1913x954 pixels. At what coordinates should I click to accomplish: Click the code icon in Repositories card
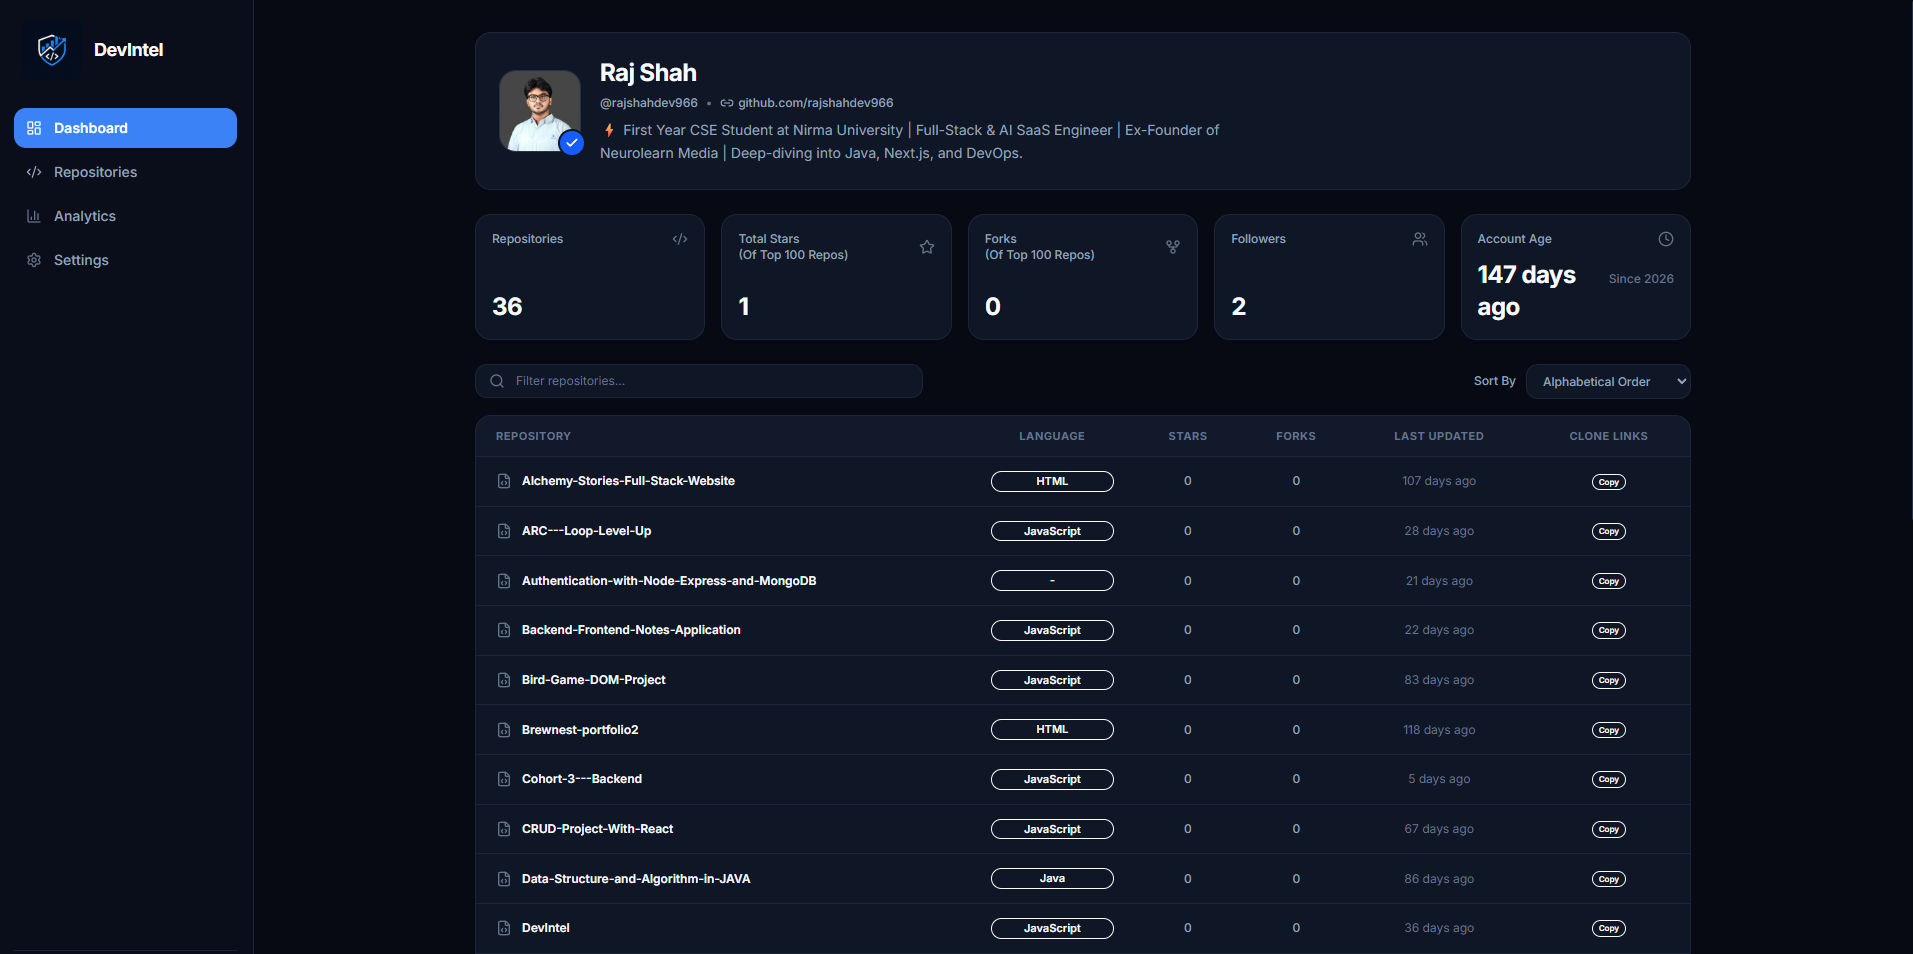coord(680,239)
